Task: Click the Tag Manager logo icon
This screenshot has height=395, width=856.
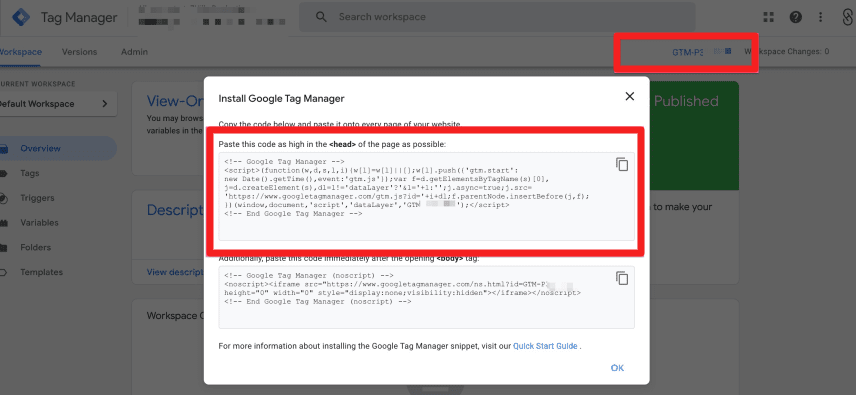Action: [x=21, y=17]
